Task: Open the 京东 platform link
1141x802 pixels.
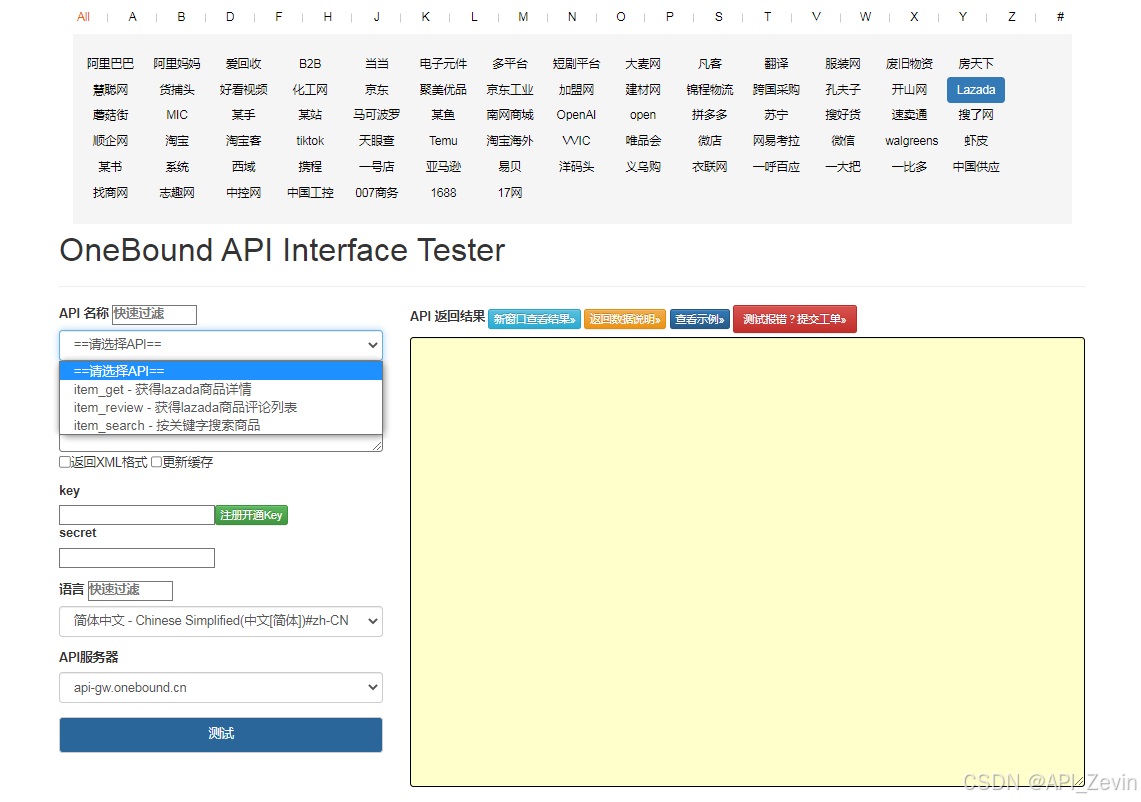Action: [x=377, y=90]
